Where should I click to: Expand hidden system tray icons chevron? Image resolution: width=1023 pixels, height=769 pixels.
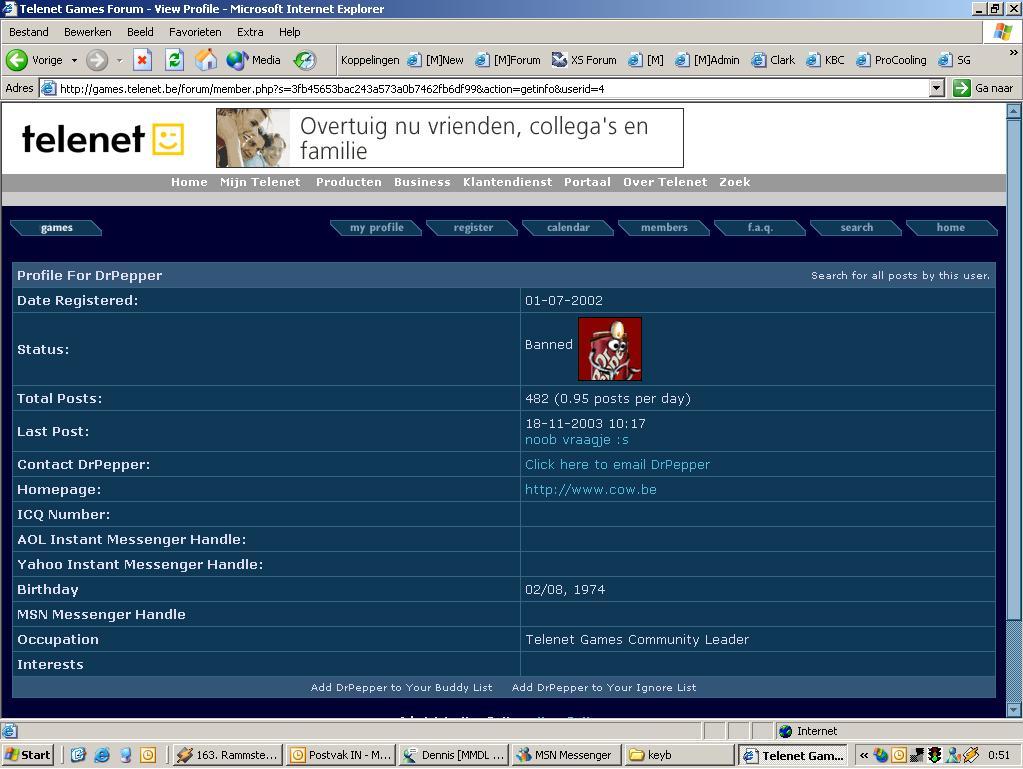point(864,755)
